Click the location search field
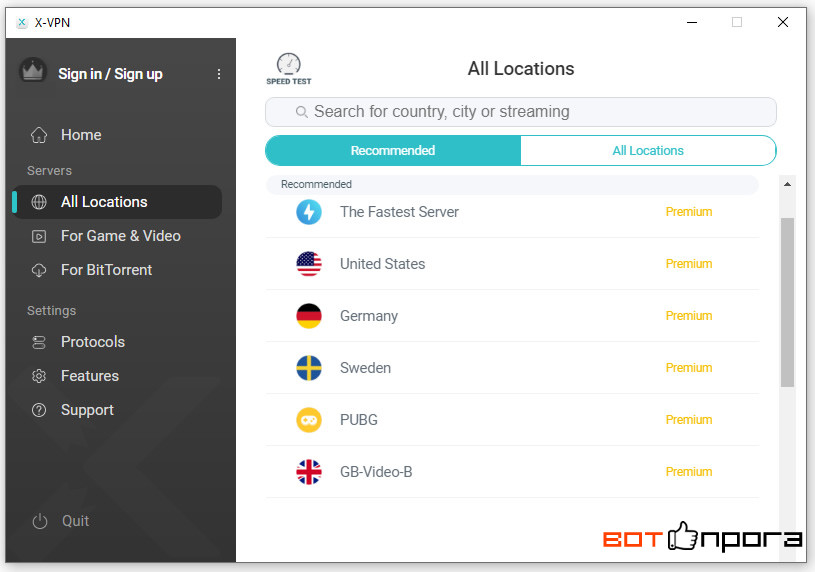This screenshot has width=815, height=572. coord(521,112)
